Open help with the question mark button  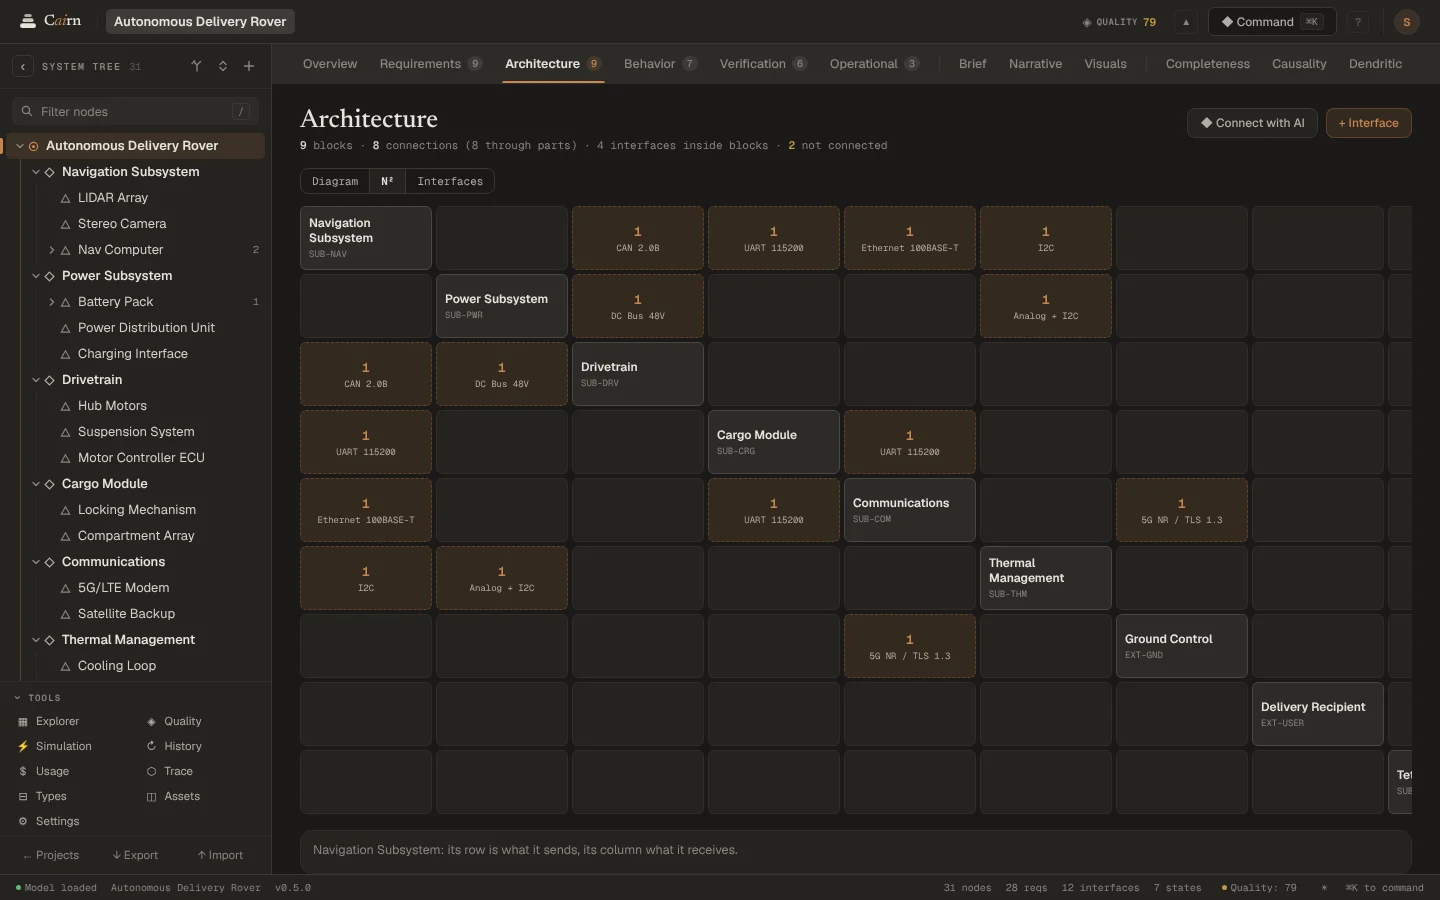(1358, 22)
